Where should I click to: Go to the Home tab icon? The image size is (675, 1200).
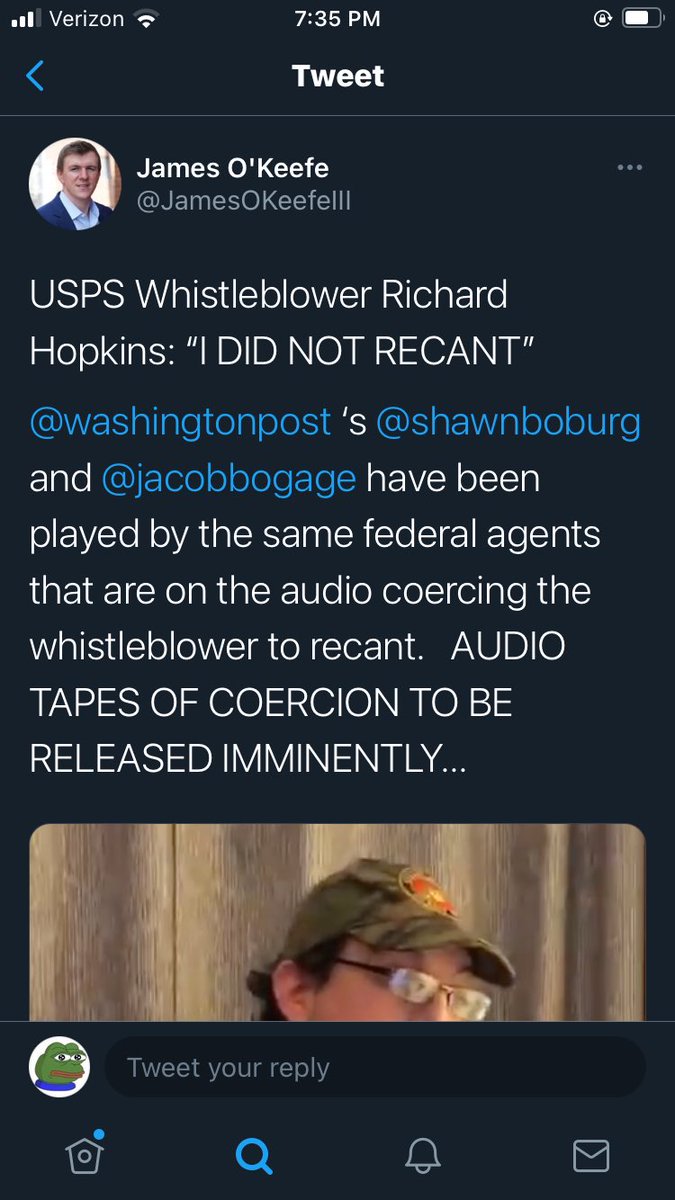pos(85,1154)
